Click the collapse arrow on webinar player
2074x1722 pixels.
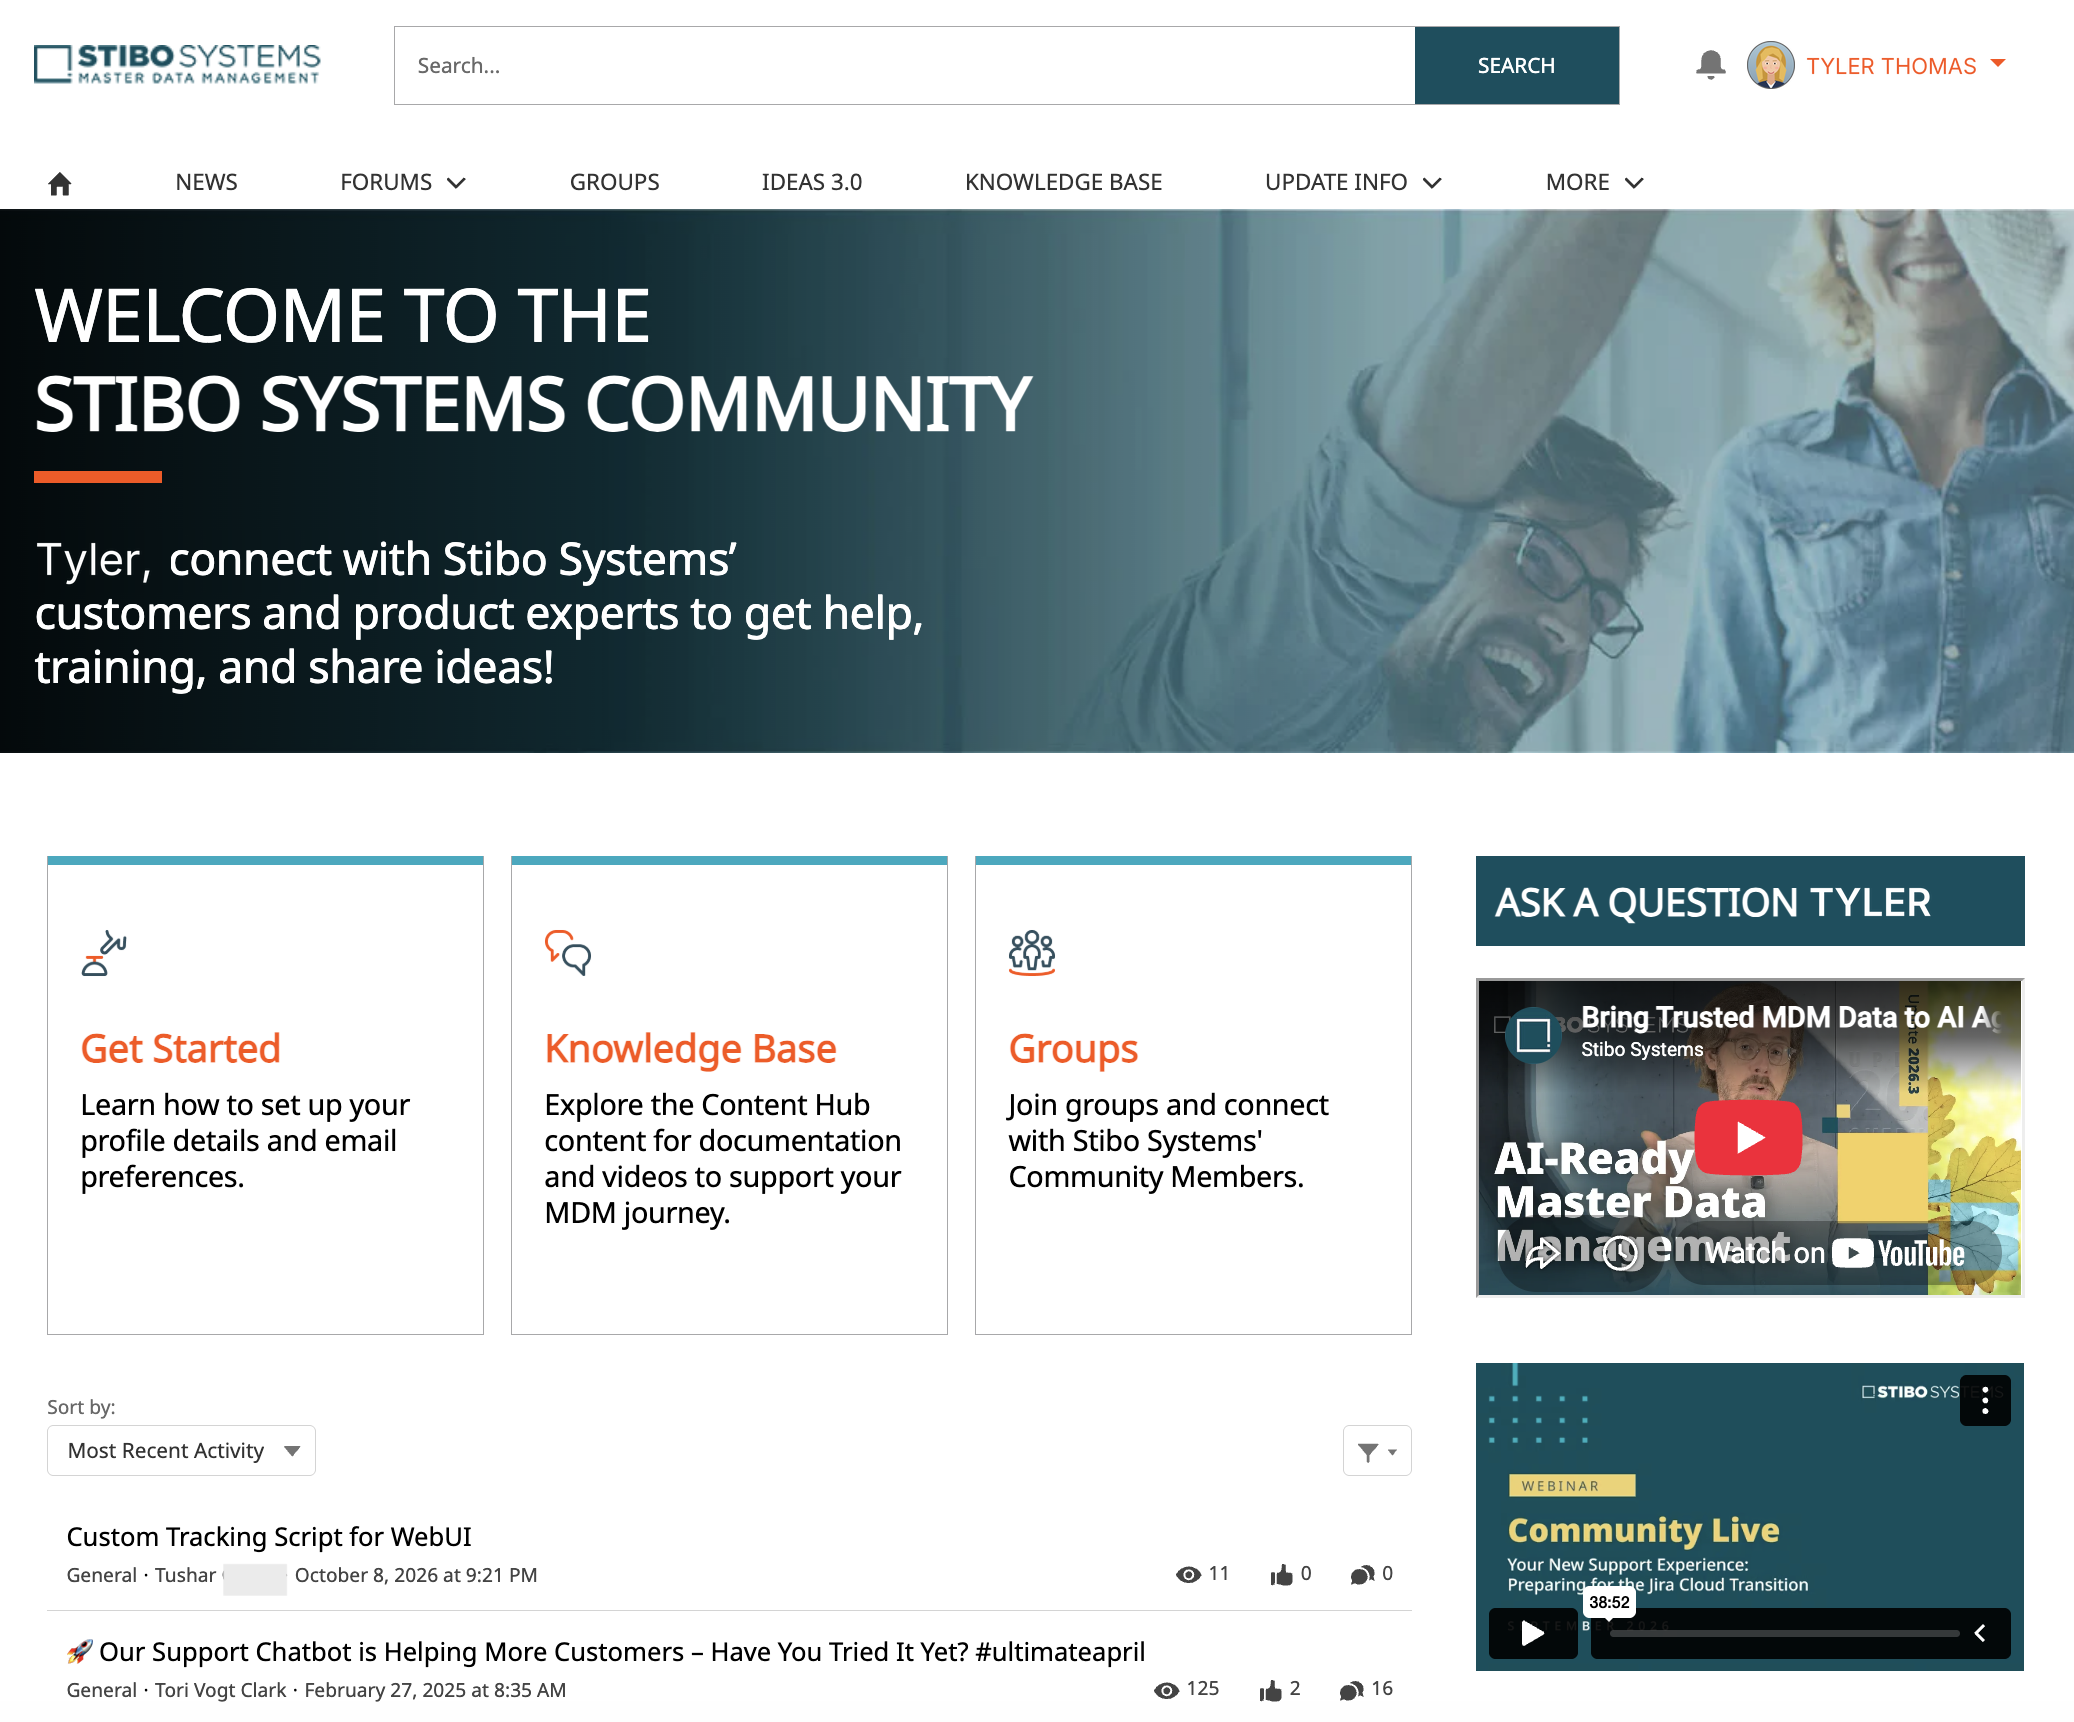[x=1980, y=1633]
